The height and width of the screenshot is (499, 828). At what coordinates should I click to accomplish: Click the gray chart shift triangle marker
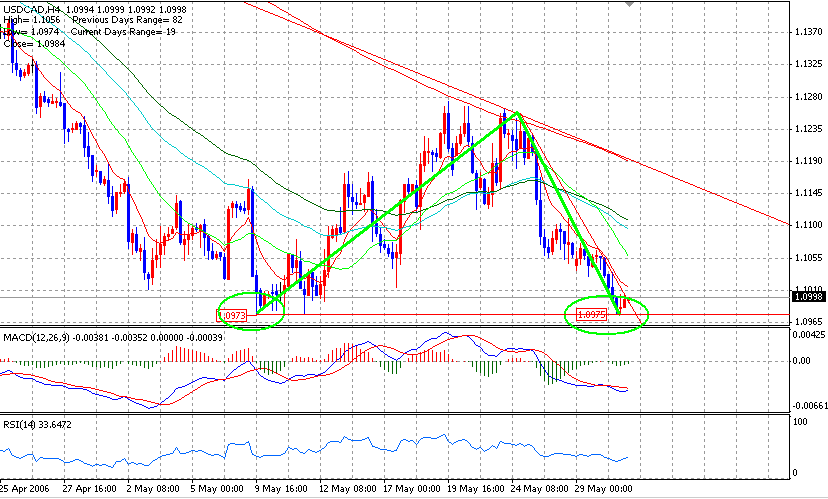point(628,4)
